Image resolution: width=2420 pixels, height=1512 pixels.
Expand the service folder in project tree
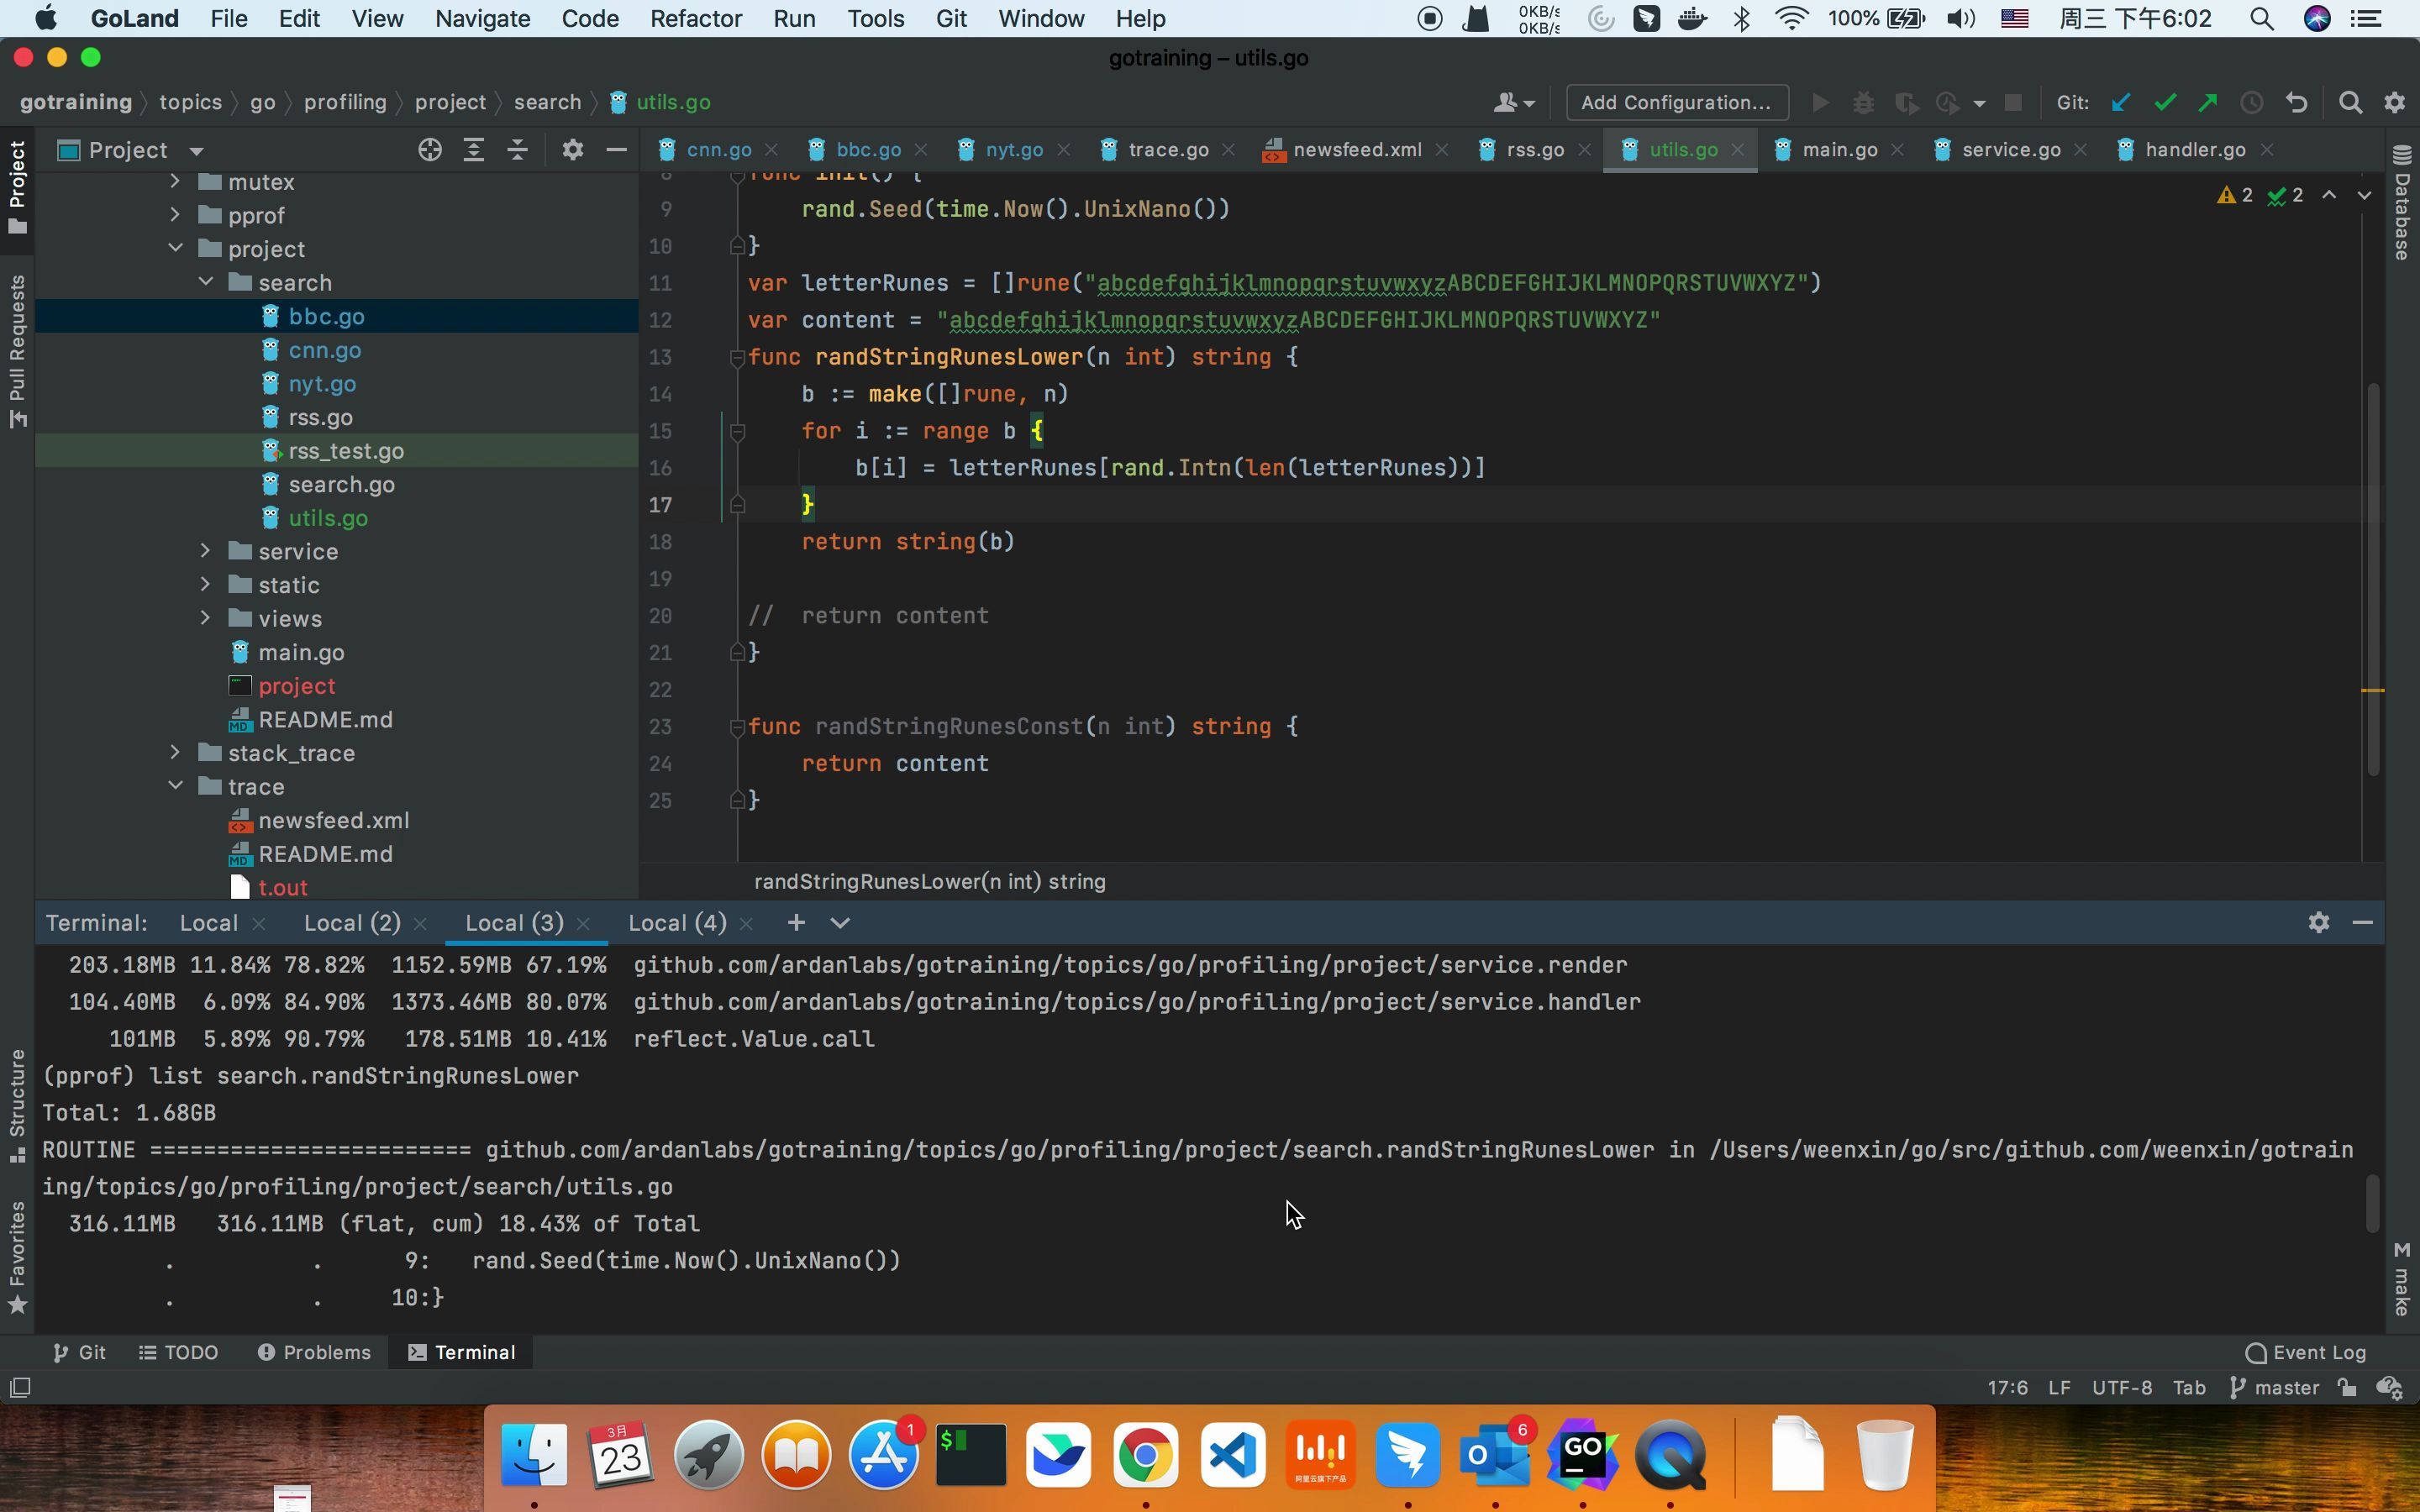tap(204, 550)
